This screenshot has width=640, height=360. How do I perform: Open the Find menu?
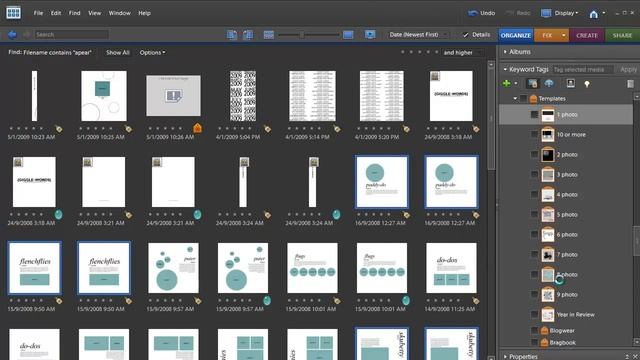tap(74, 13)
